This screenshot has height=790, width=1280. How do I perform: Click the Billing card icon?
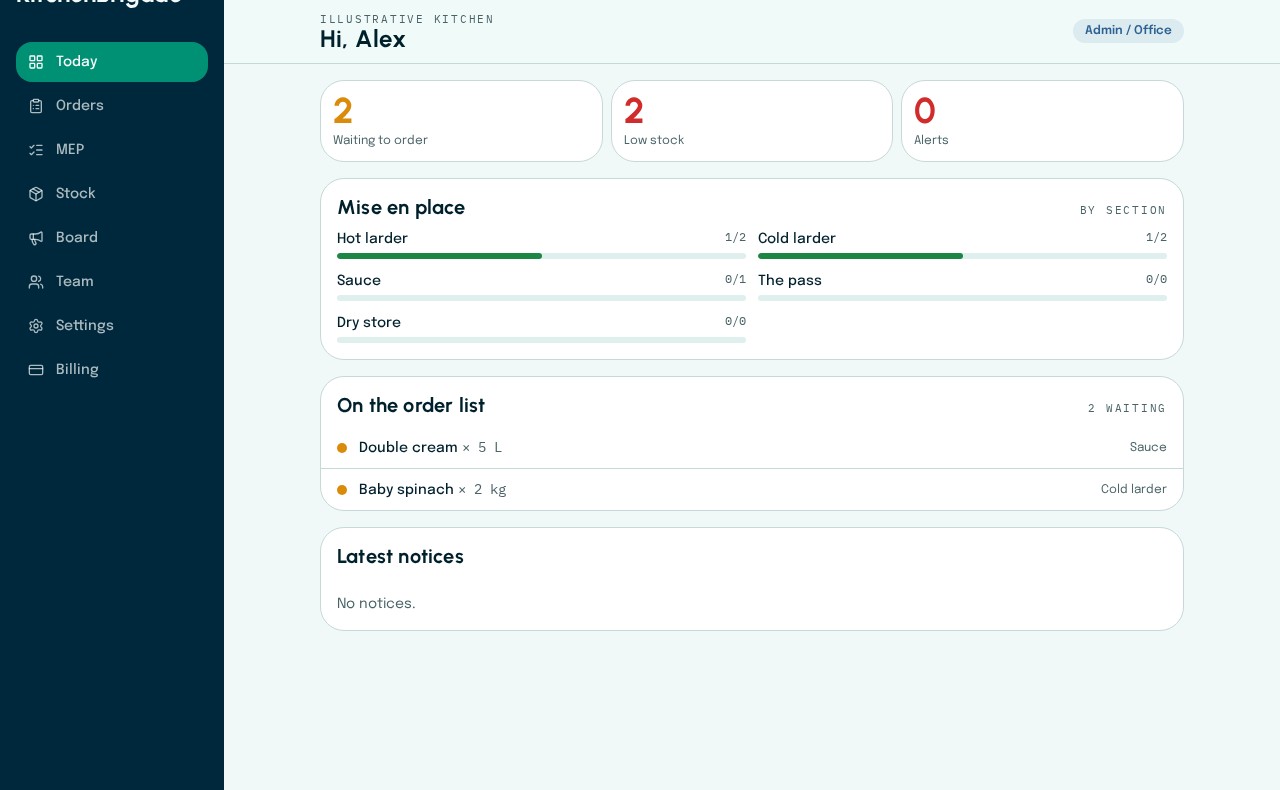(x=36, y=370)
